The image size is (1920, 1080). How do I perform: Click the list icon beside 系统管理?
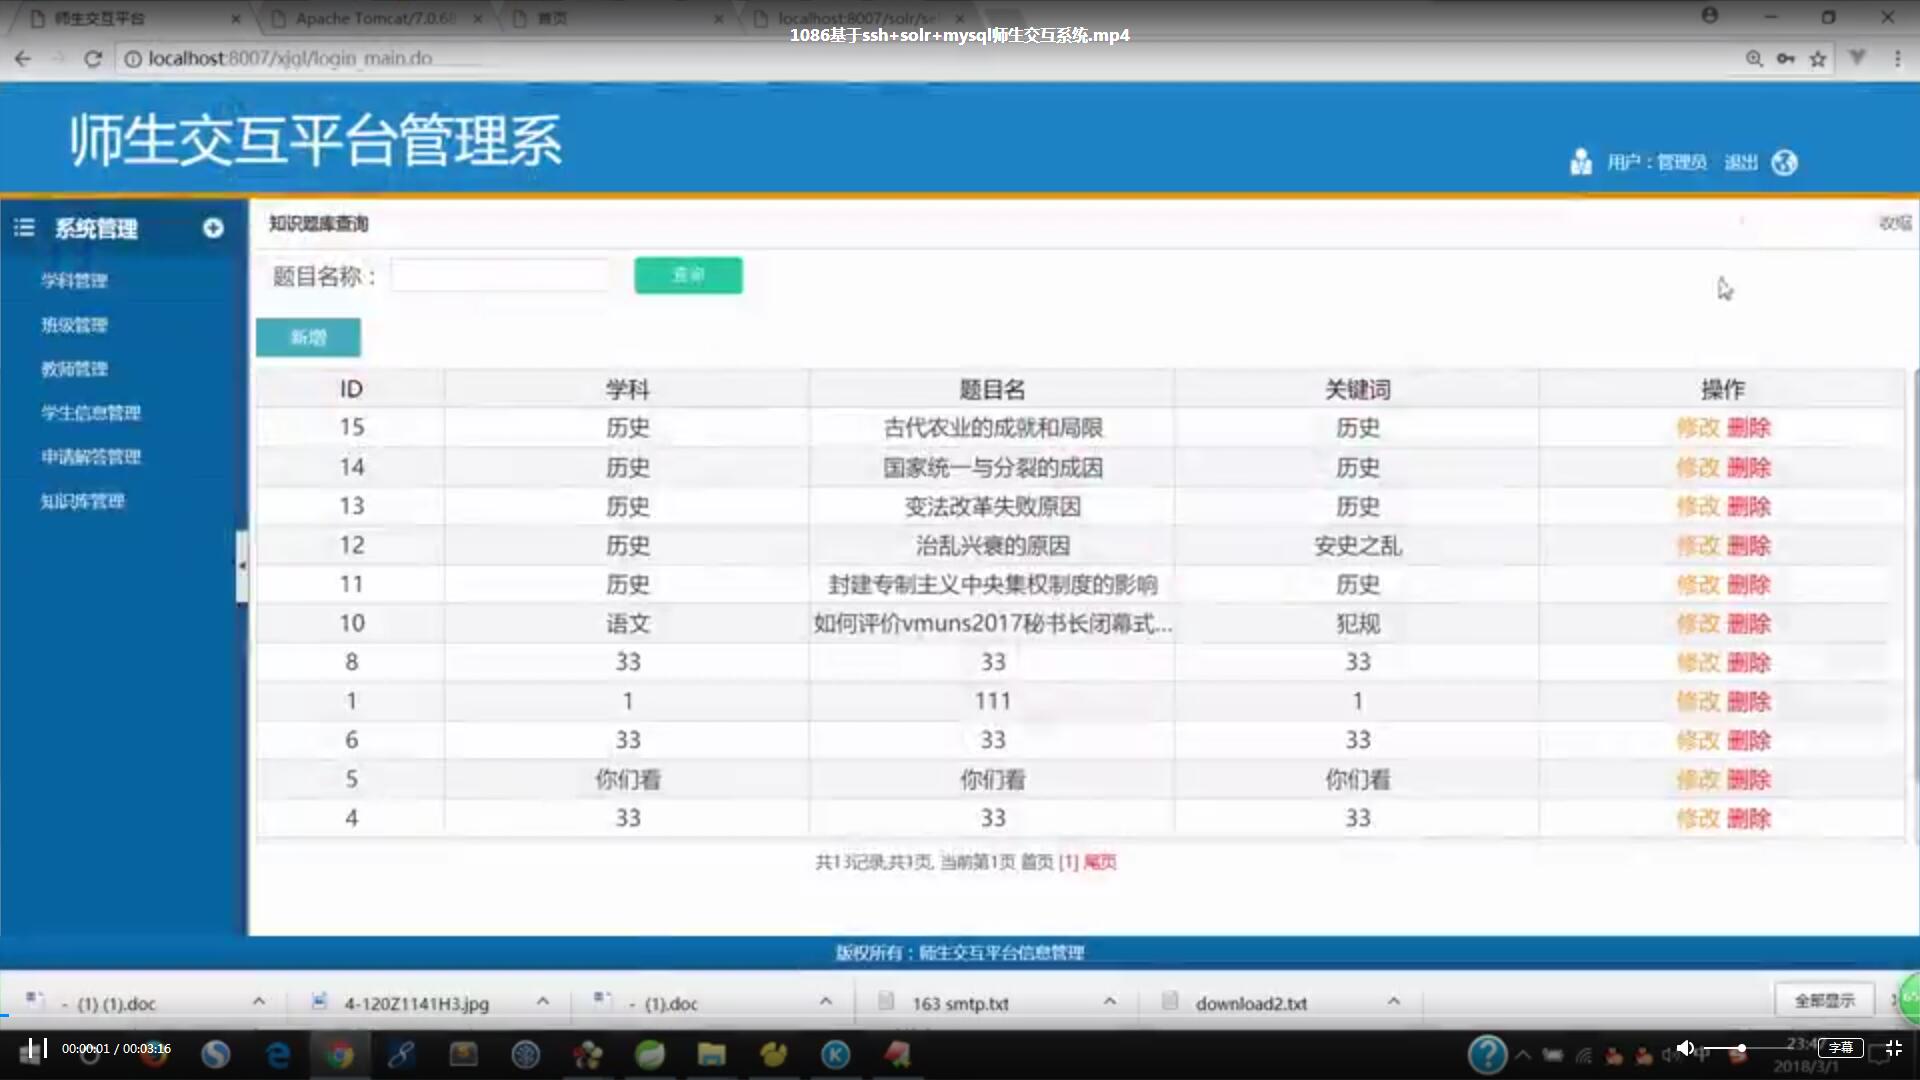pyautogui.click(x=24, y=228)
